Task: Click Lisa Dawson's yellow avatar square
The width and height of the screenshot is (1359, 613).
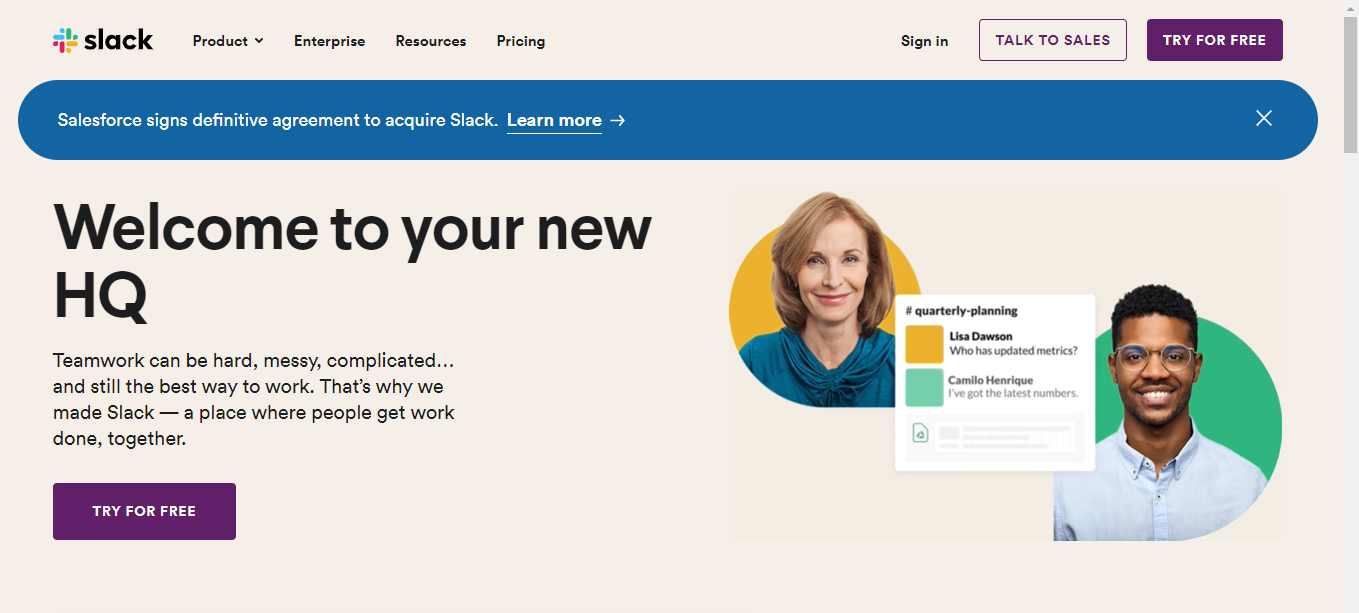Action: [x=924, y=344]
